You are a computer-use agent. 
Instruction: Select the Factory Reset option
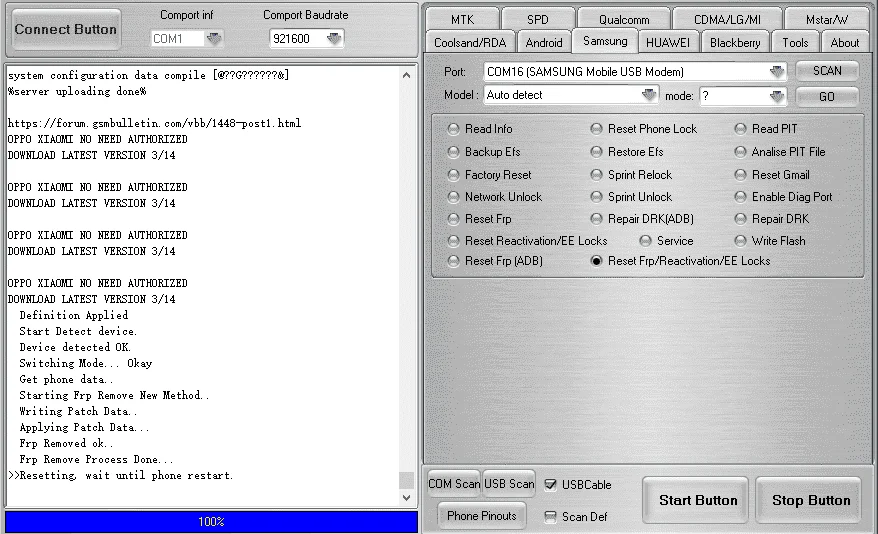490,175
